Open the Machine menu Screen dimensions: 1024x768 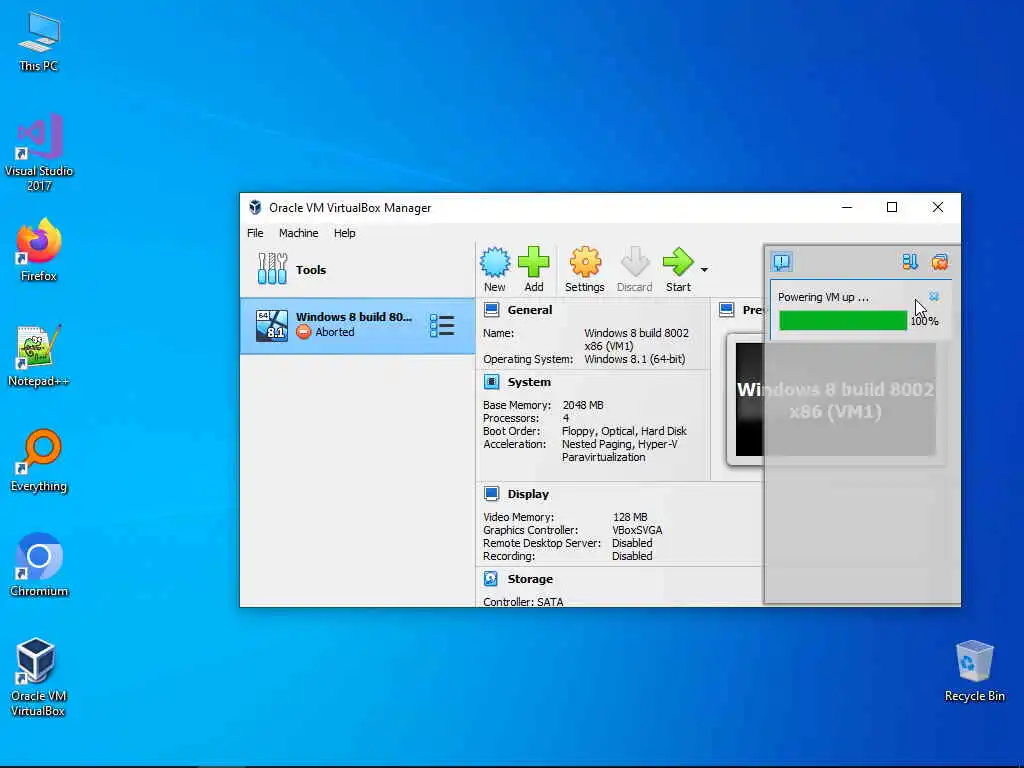click(x=298, y=233)
